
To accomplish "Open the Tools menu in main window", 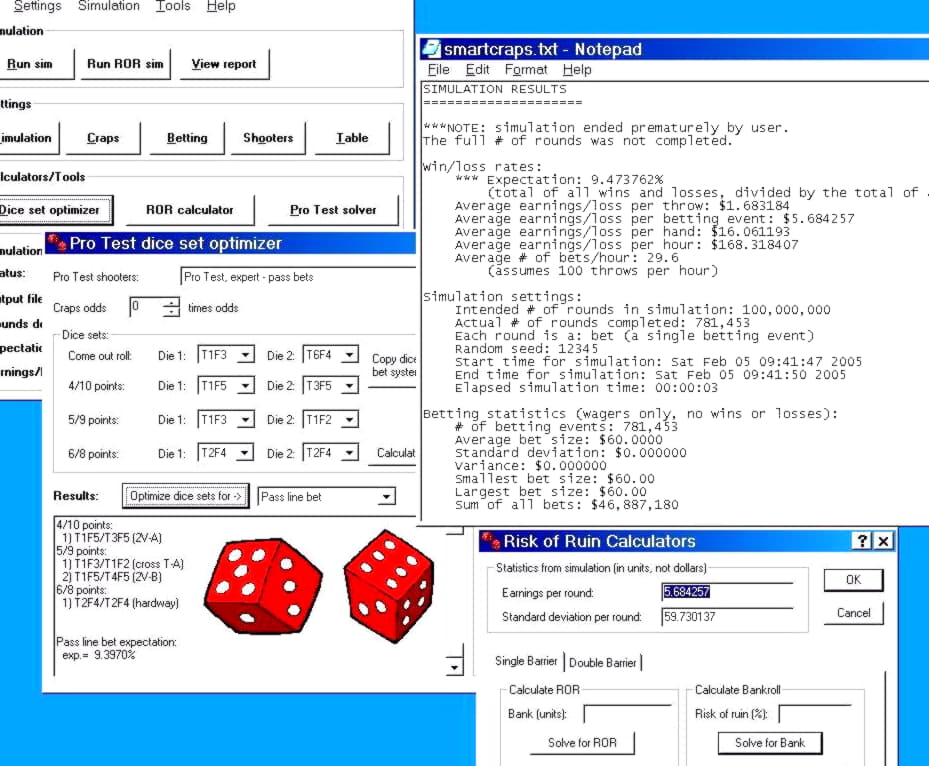I will click(x=173, y=6).
